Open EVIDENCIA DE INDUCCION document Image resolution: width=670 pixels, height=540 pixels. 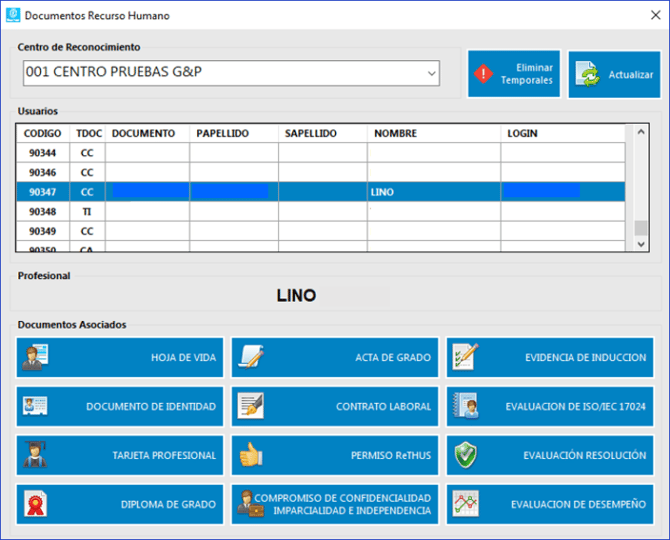tap(550, 358)
